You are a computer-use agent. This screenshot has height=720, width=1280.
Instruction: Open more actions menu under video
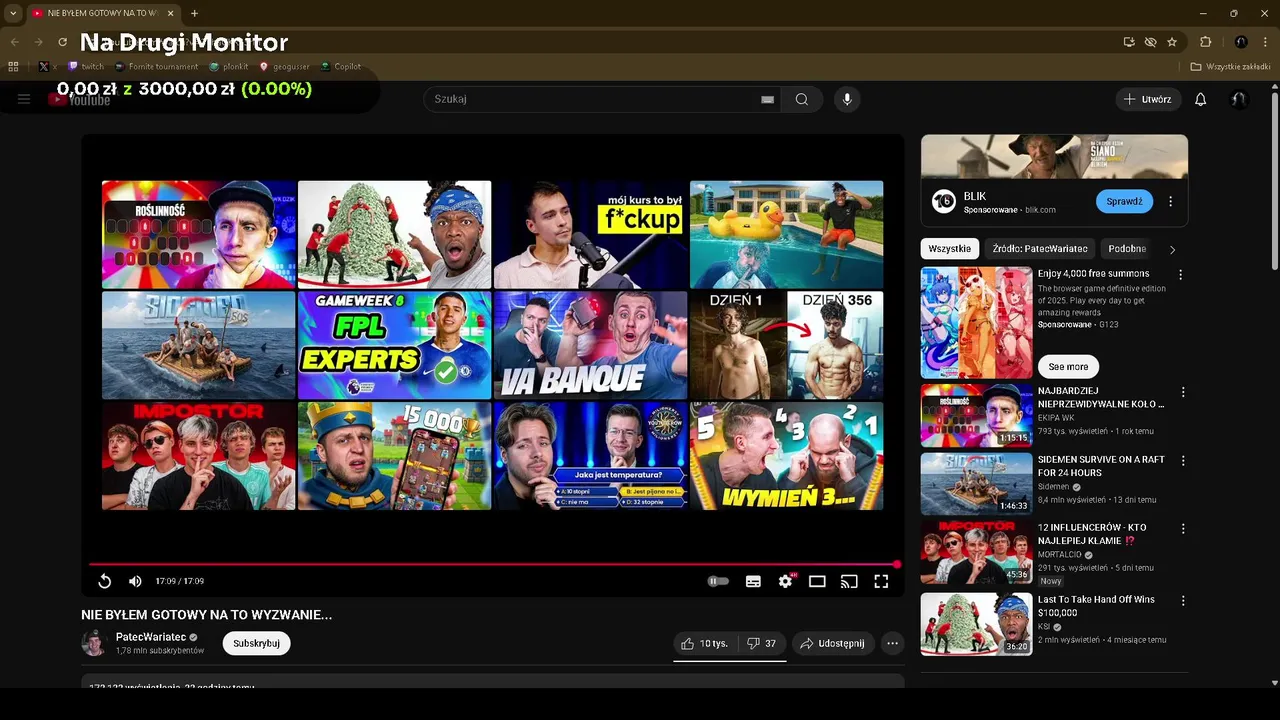(893, 643)
